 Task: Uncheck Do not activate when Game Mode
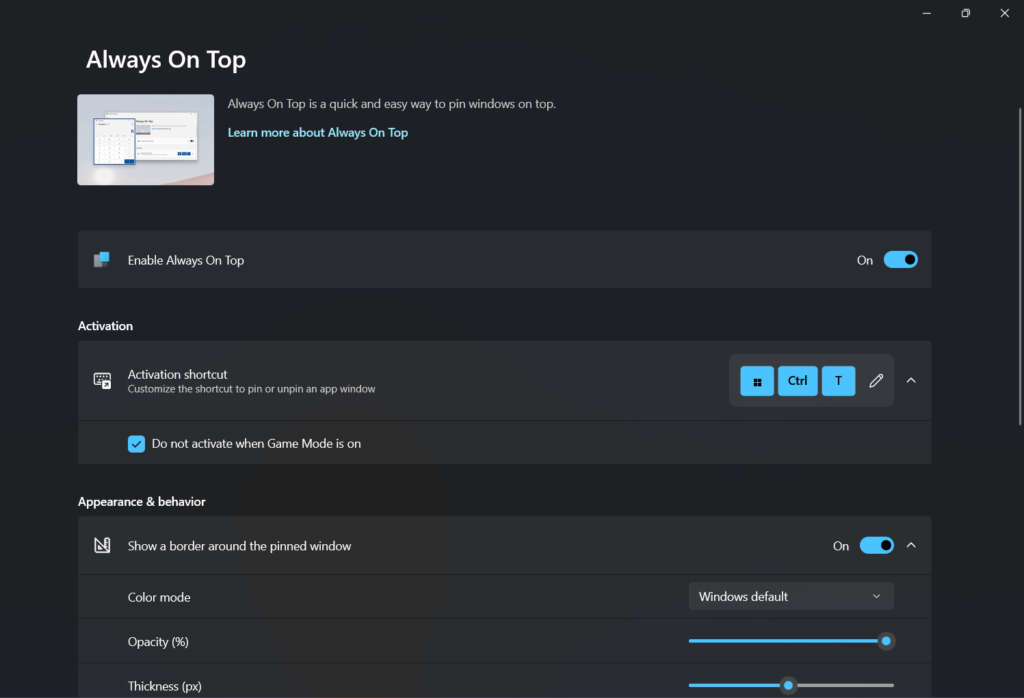click(x=136, y=444)
